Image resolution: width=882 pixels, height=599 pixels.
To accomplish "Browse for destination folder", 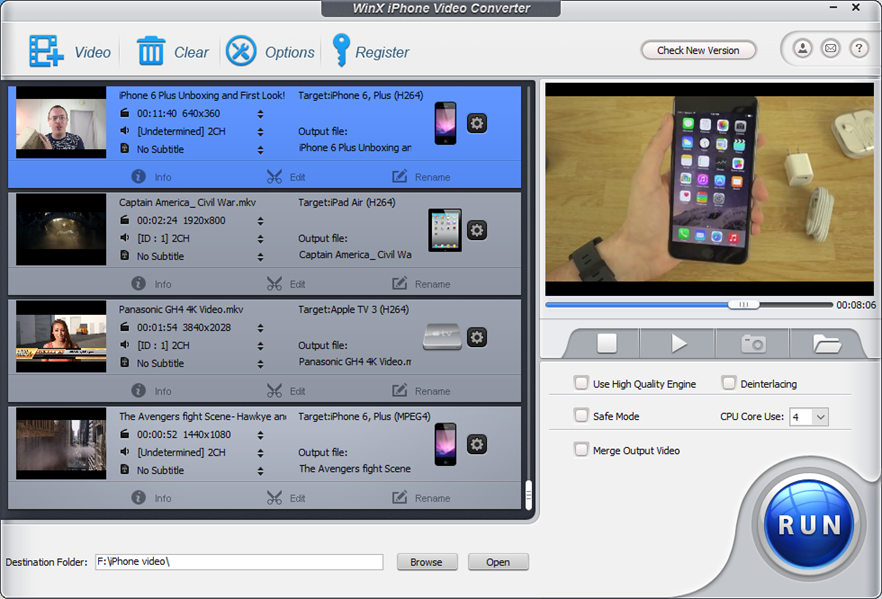I will tap(426, 562).
